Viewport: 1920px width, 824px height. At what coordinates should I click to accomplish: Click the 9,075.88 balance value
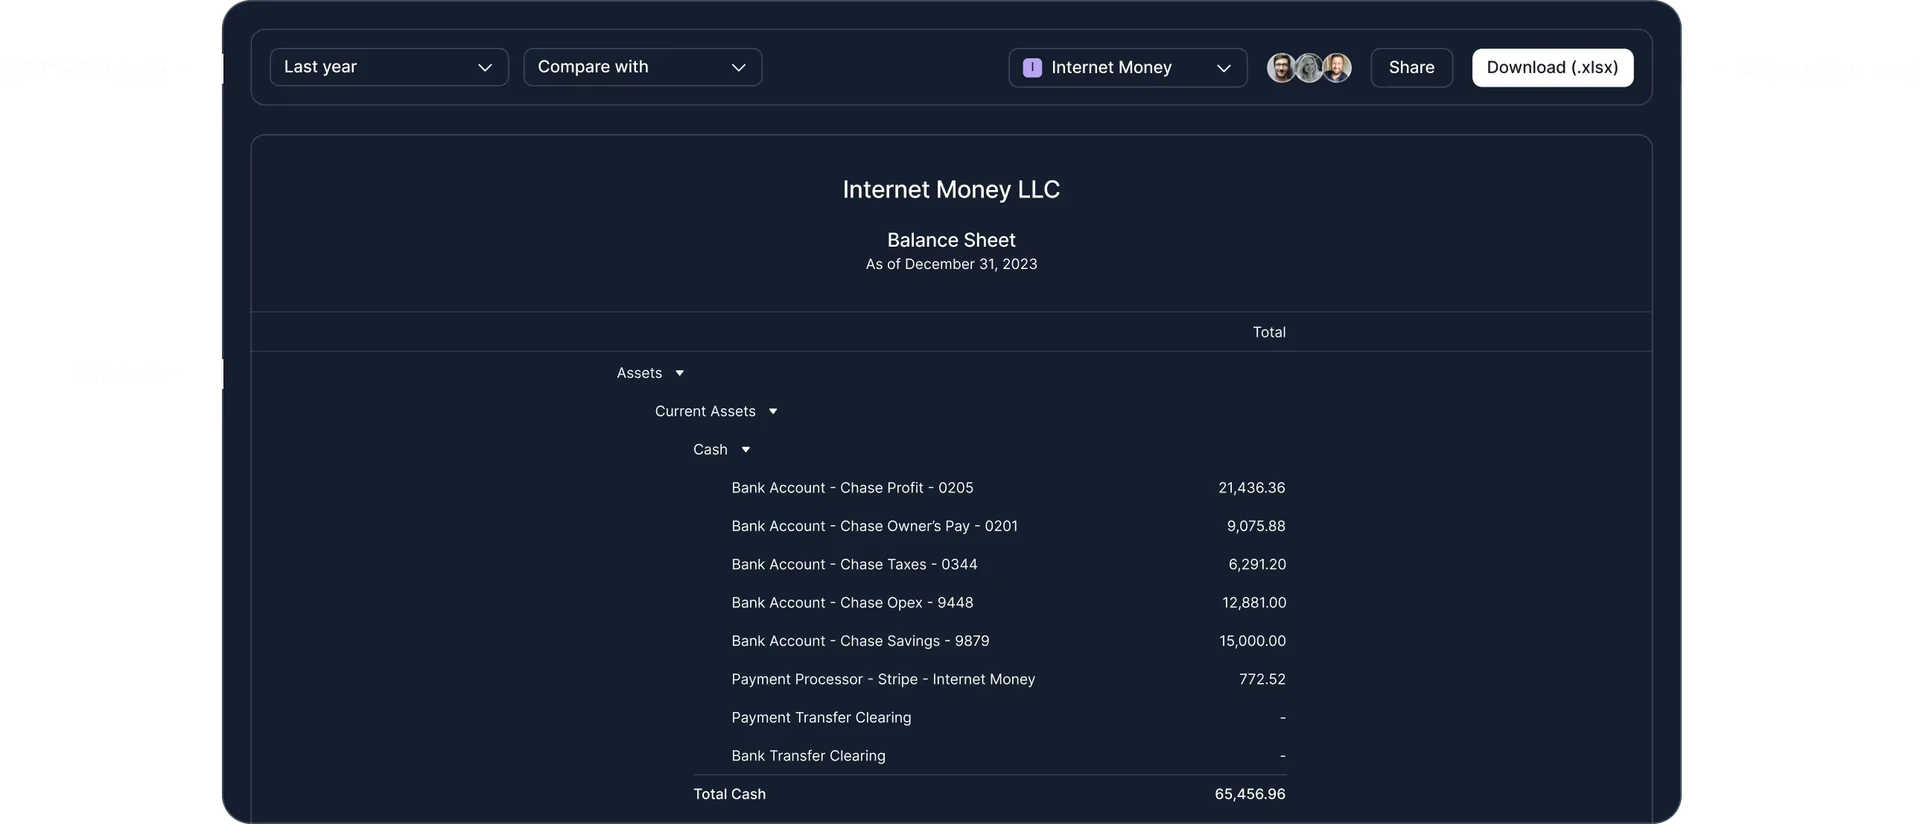(1256, 526)
